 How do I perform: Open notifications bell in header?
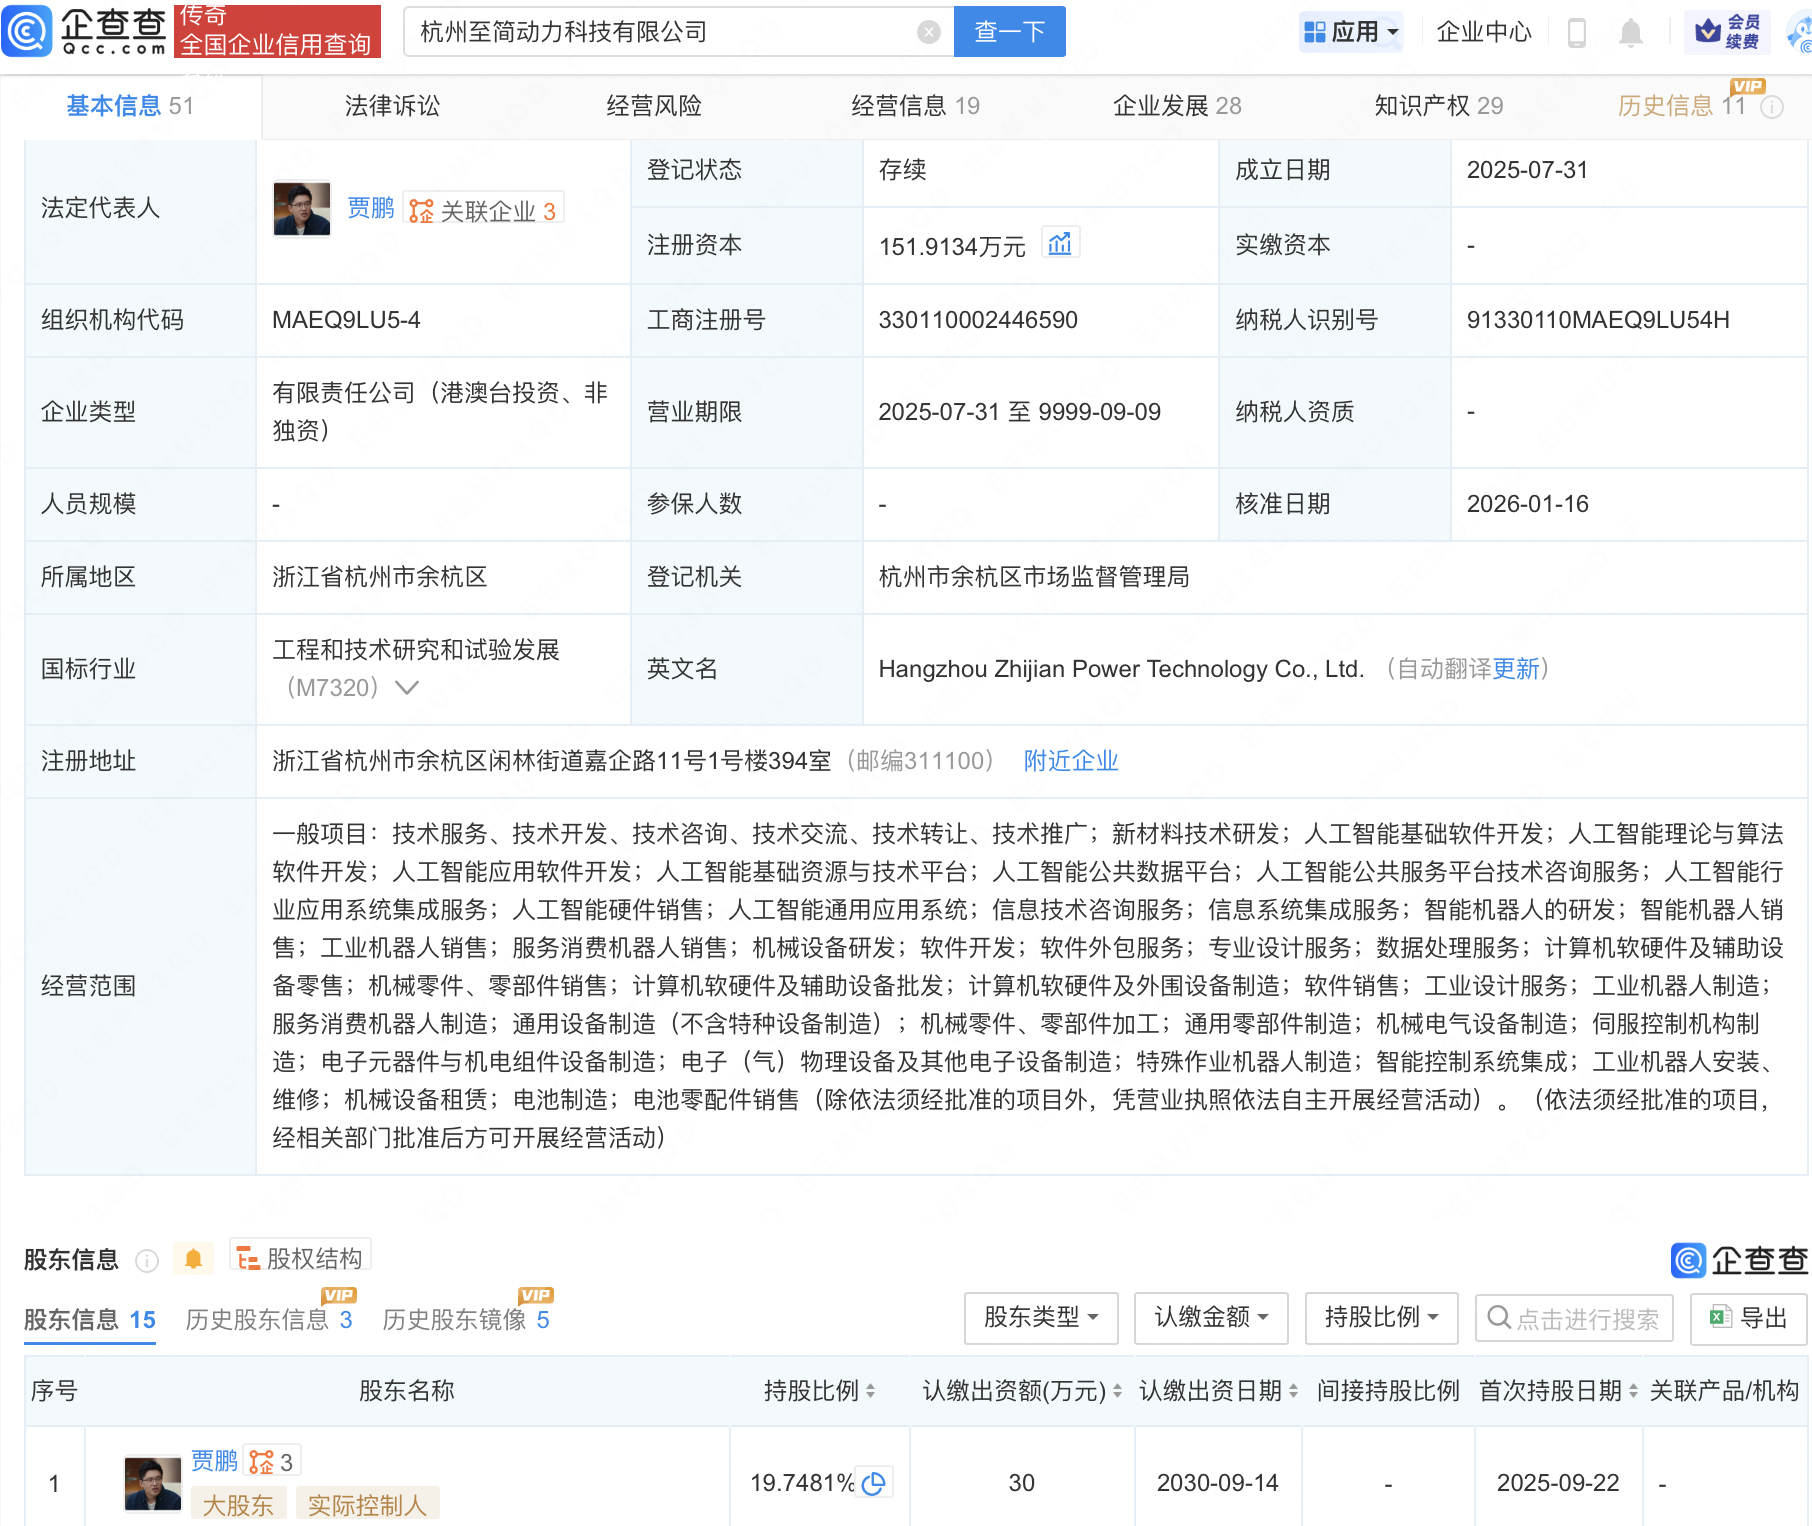[x=1630, y=32]
